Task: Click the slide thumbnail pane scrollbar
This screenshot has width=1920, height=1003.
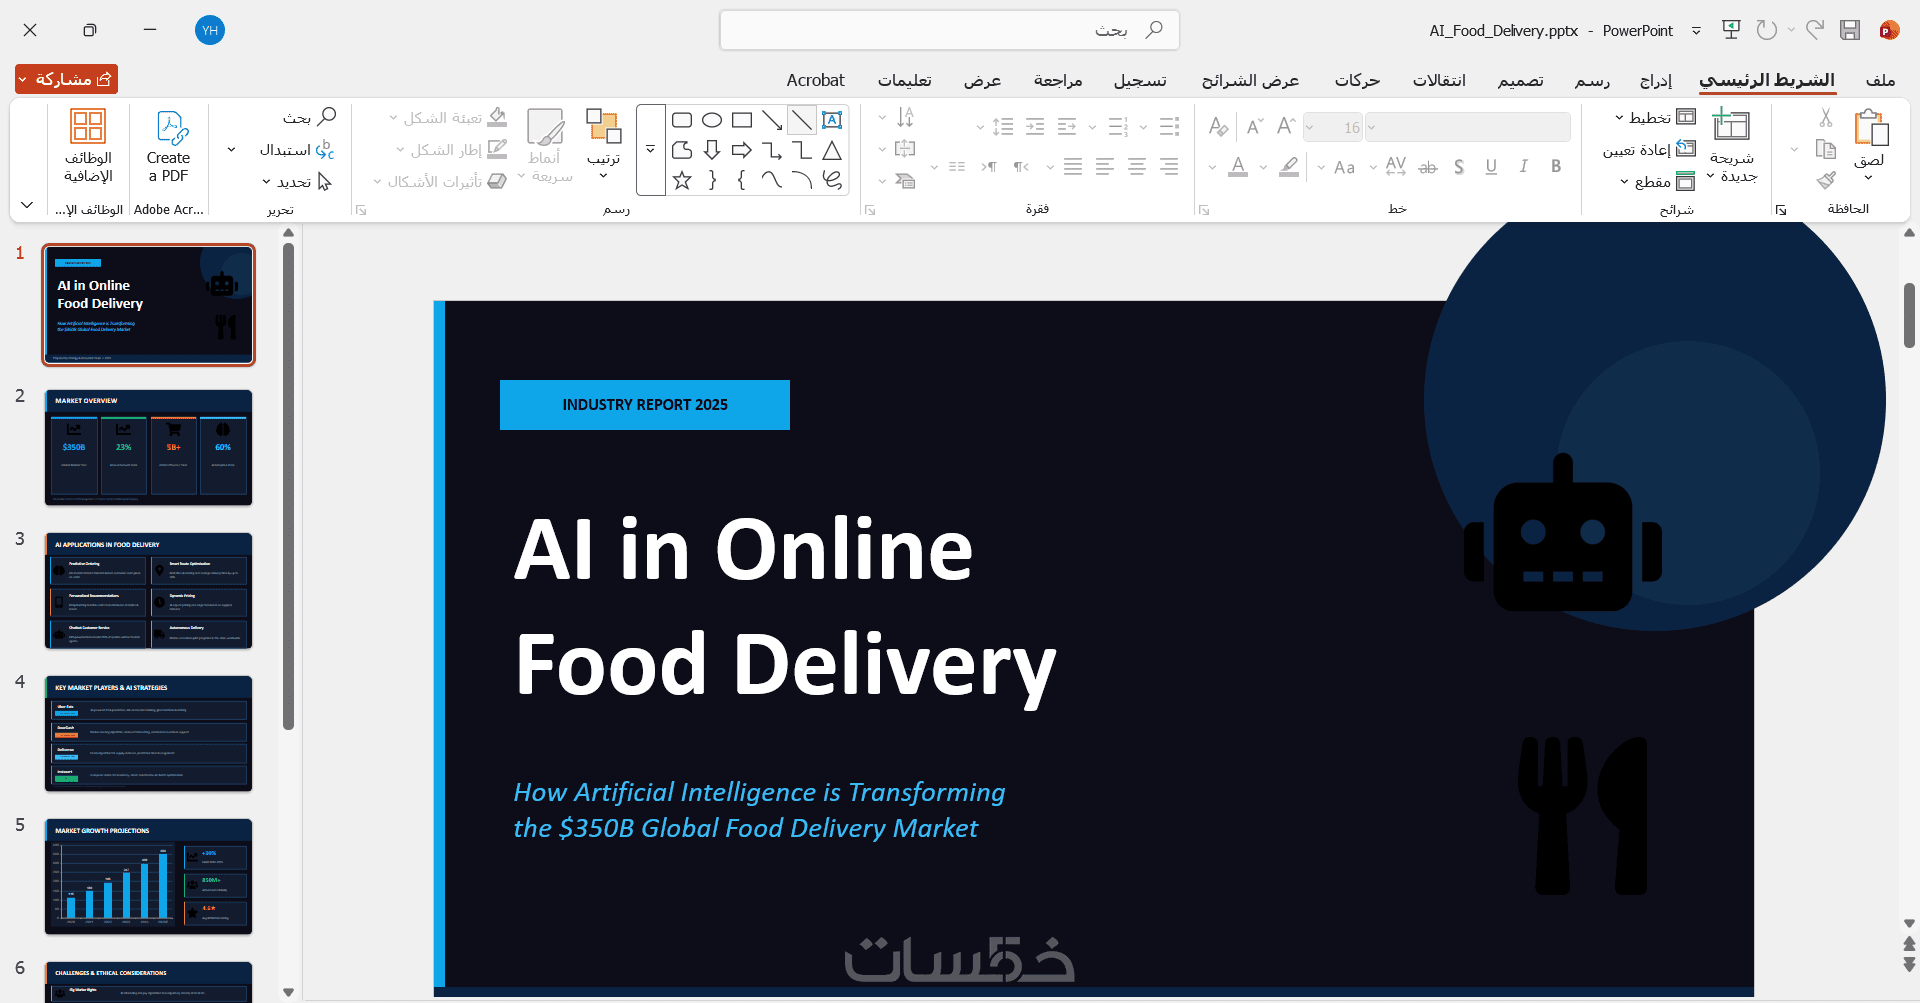Action: (x=288, y=485)
